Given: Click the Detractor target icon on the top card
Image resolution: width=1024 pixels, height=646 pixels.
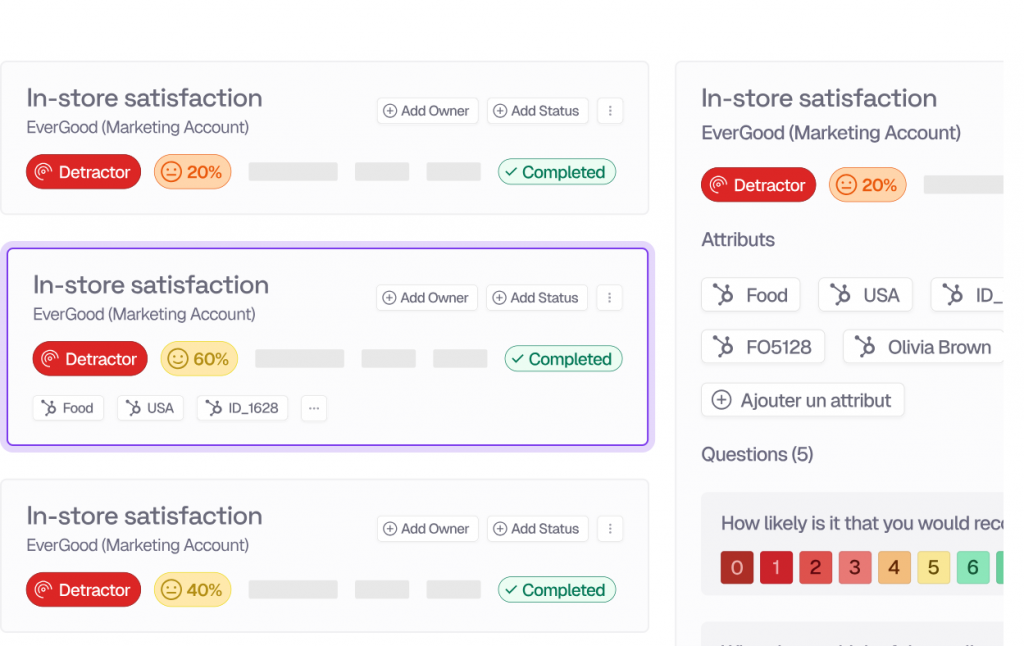Looking at the screenshot, I should coord(44,171).
